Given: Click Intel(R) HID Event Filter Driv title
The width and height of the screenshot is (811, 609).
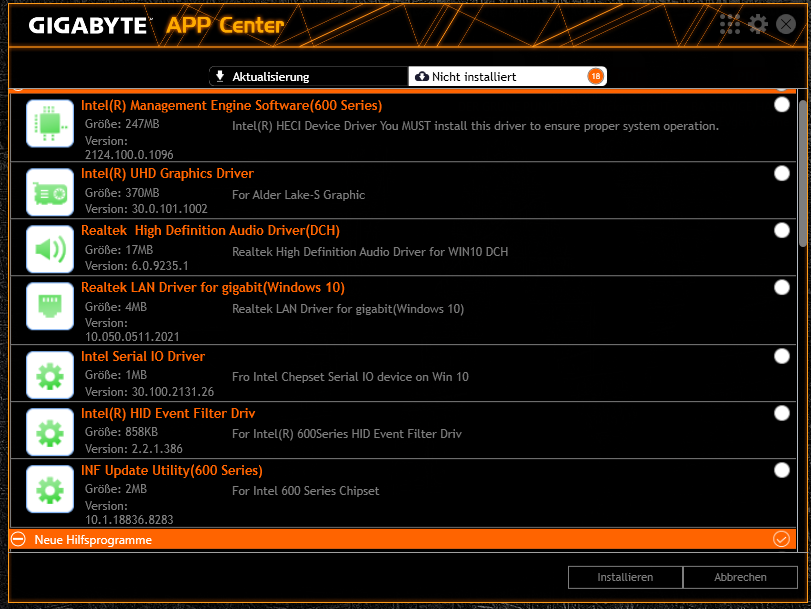Looking at the screenshot, I should (x=168, y=413).
